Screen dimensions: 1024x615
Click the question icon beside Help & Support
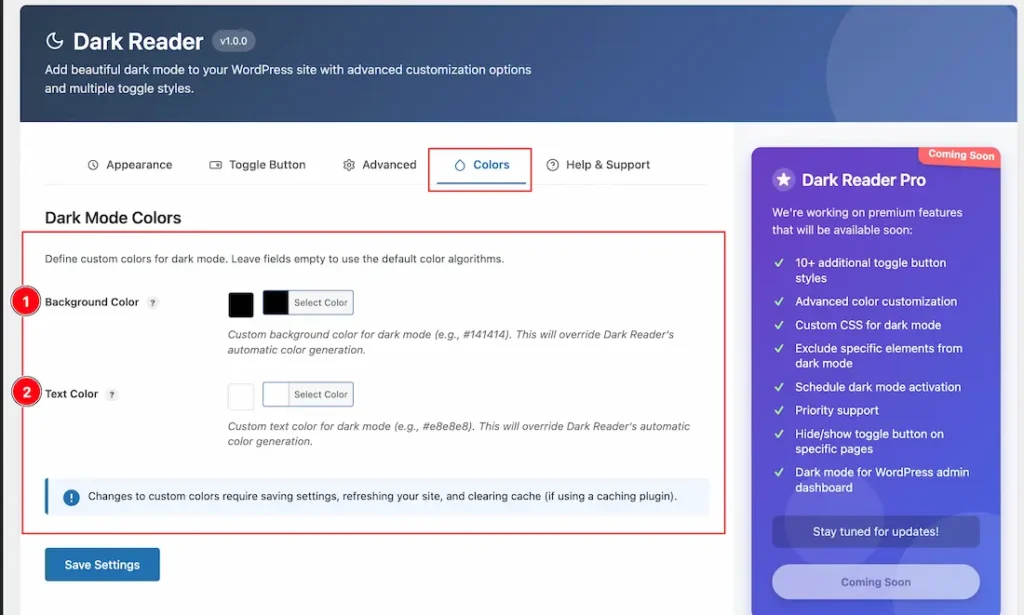pyautogui.click(x=552, y=165)
